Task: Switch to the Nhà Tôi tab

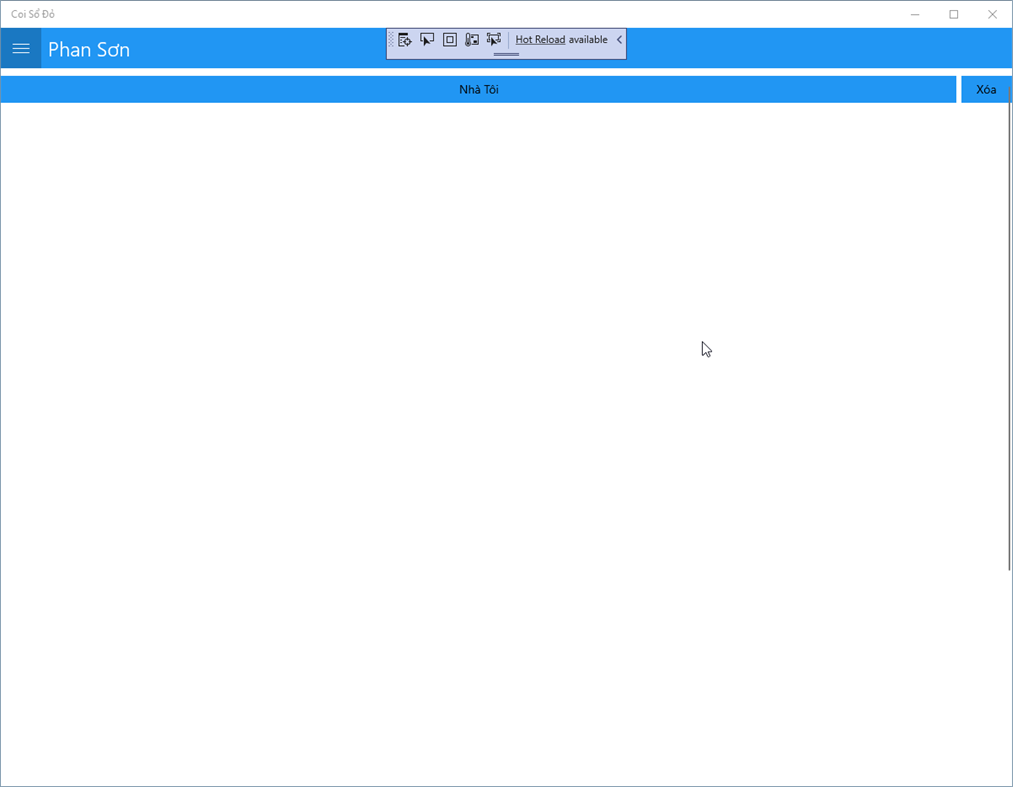Action: coord(479,89)
